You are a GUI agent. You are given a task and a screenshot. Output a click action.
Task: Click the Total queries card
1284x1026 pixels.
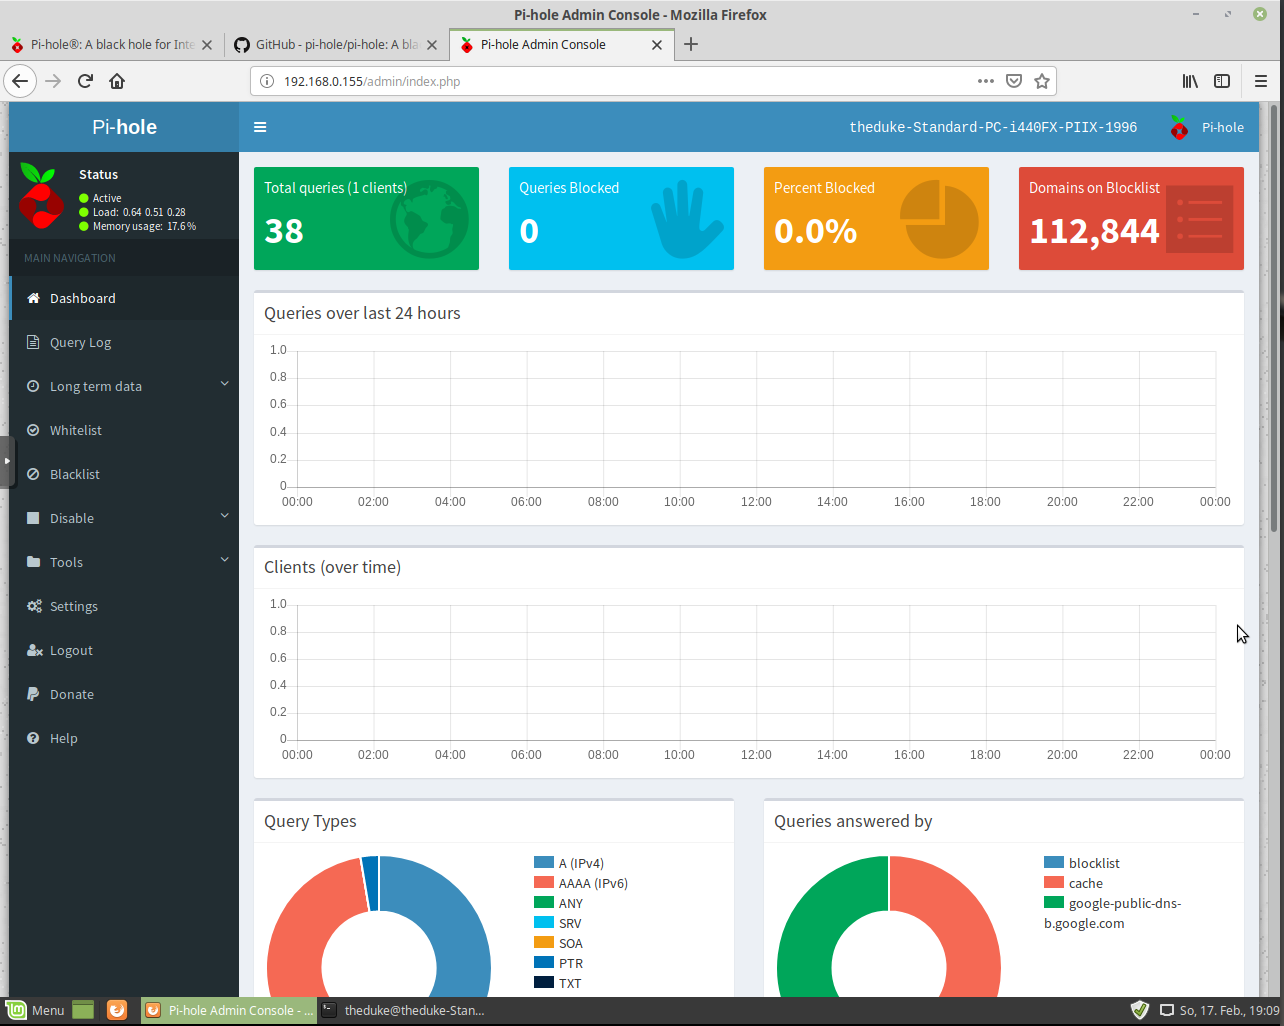click(x=366, y=218)
